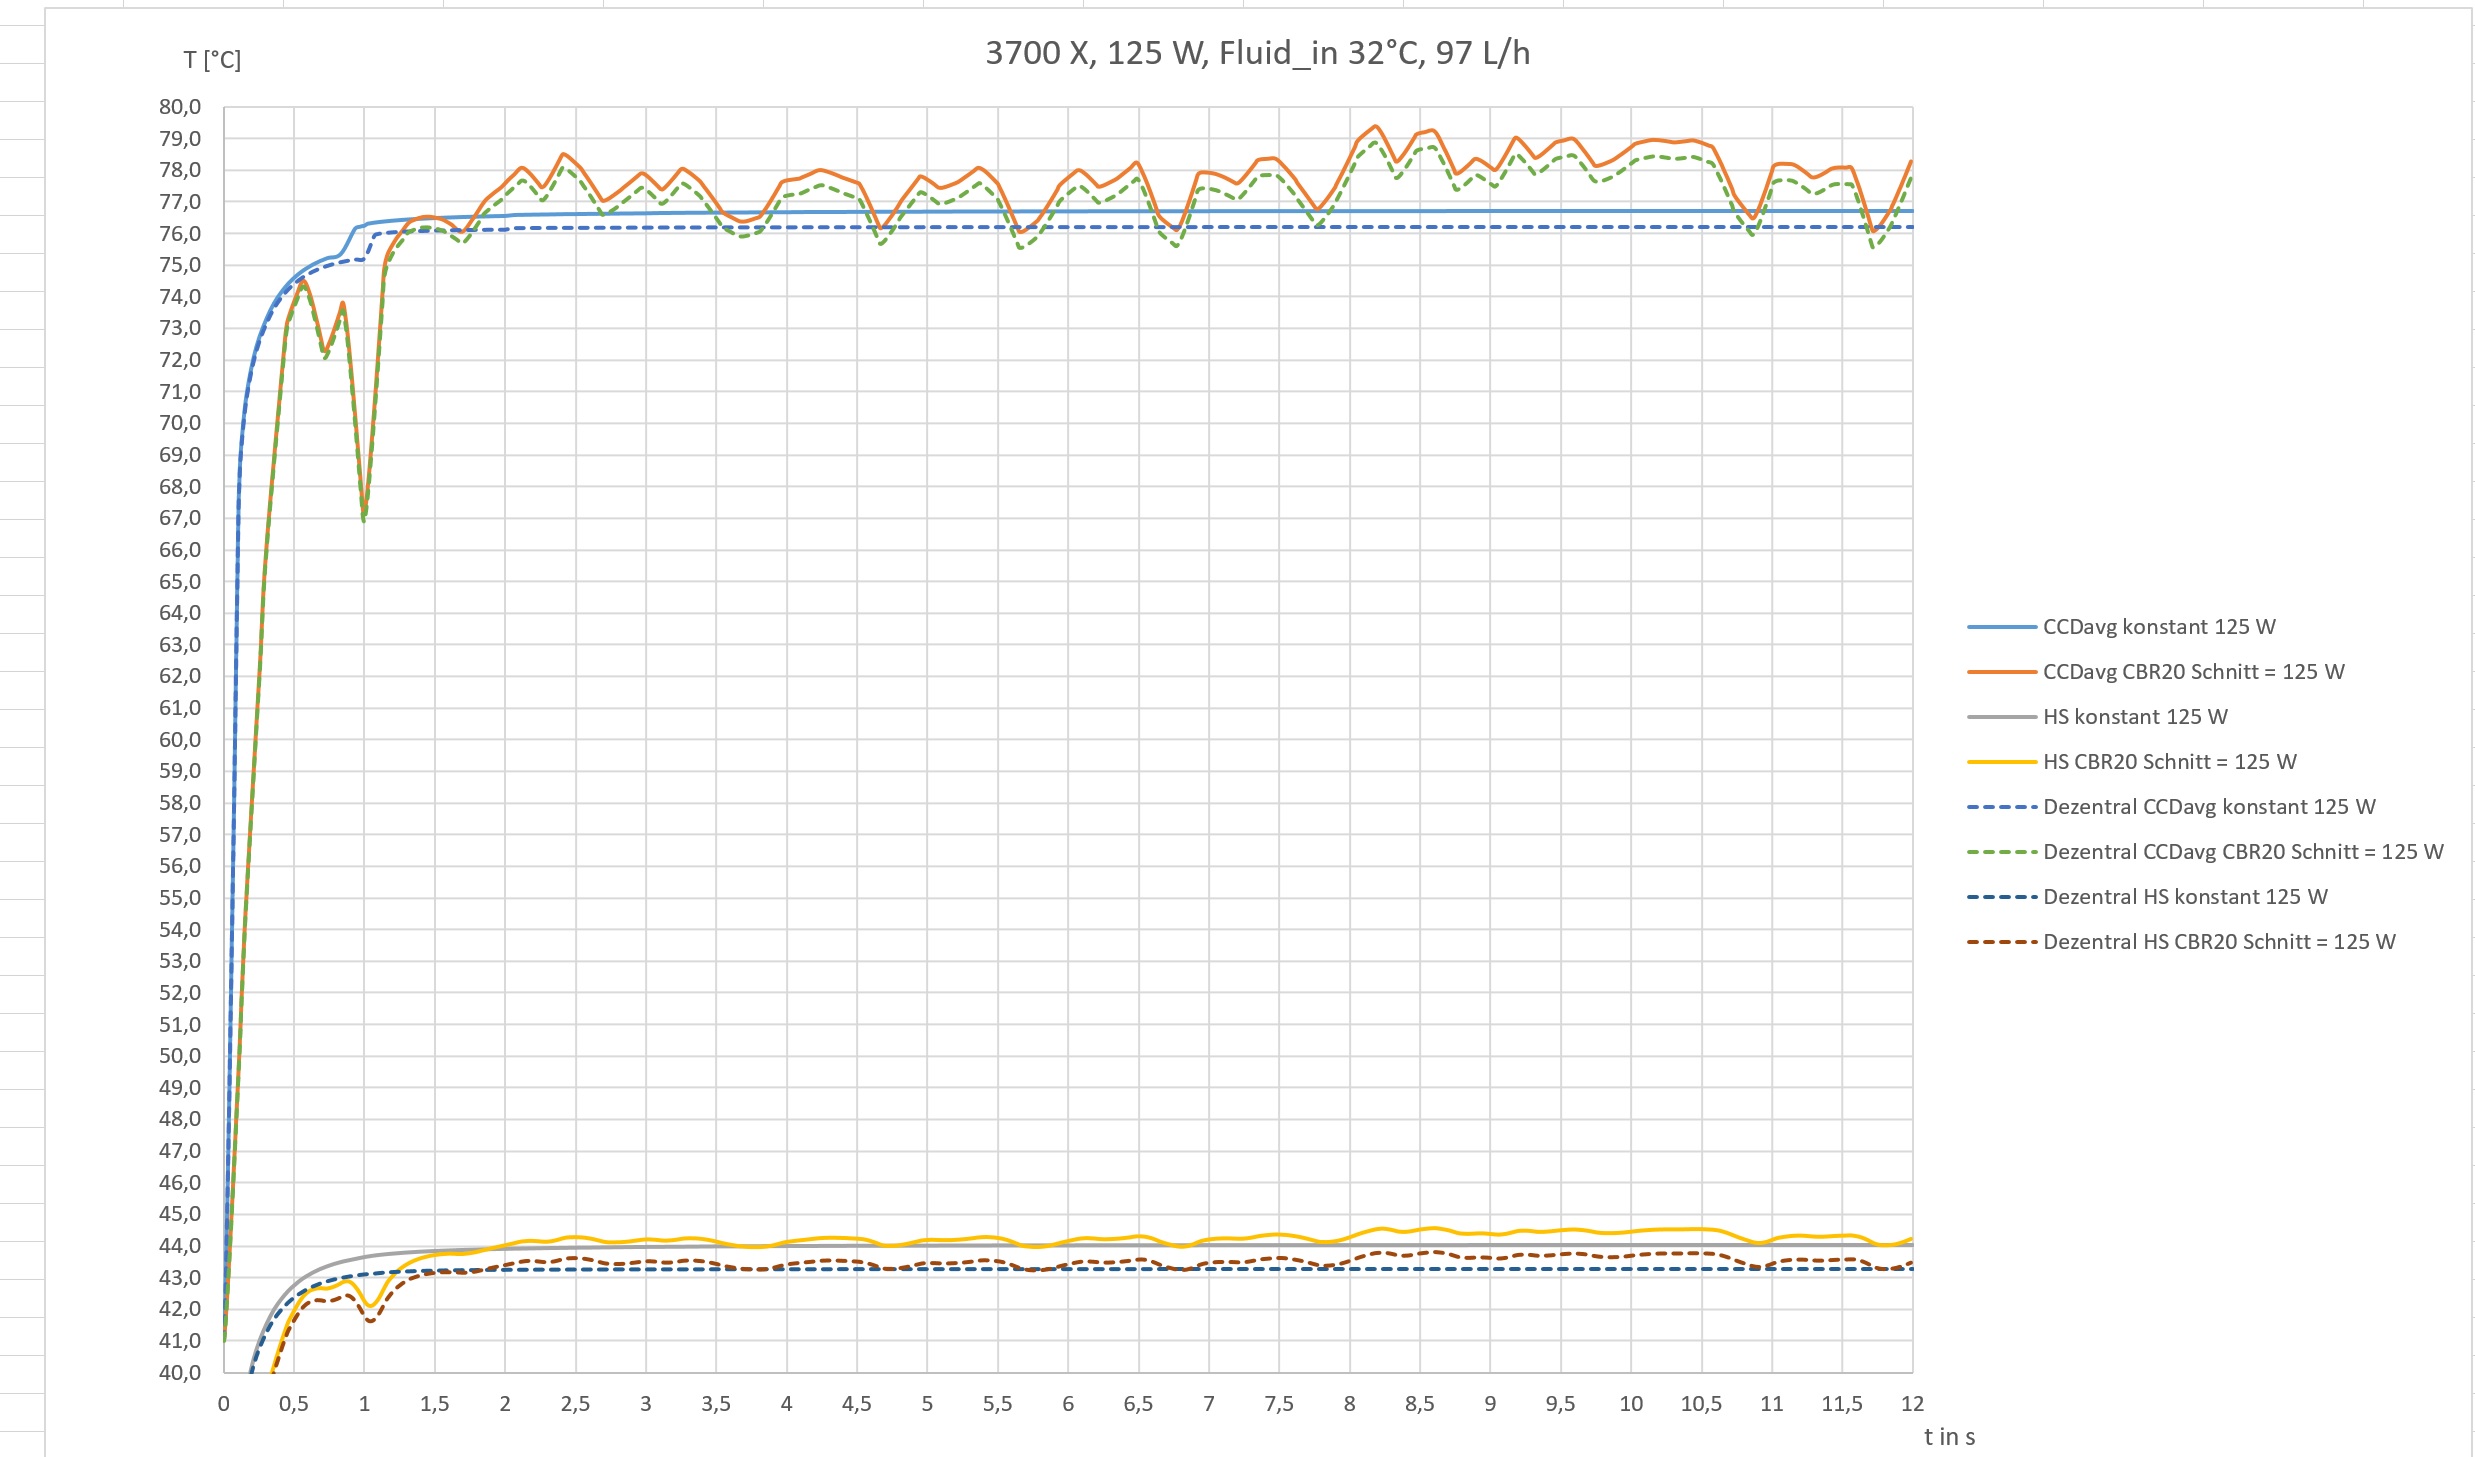Viewport: 2475px width, 1457px height.
Task: Select legend entry 'HS konstant 125 W'
Action: click(2134, 717)
